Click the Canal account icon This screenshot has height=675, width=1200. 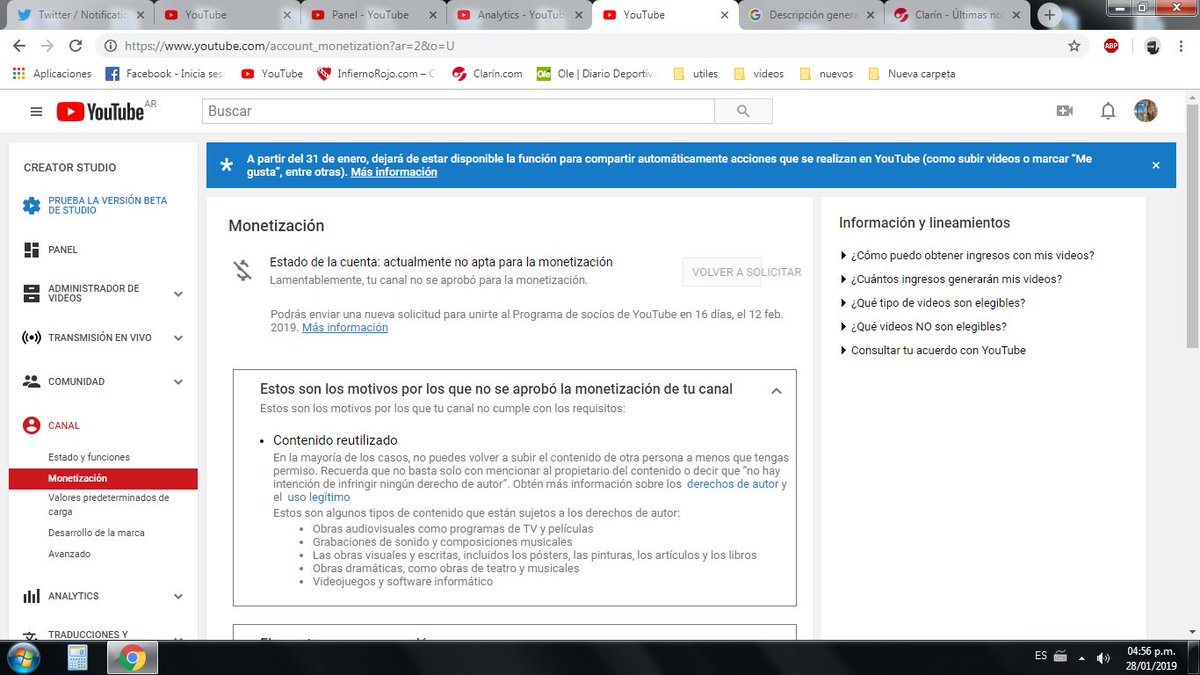click(x=31, y=425)
